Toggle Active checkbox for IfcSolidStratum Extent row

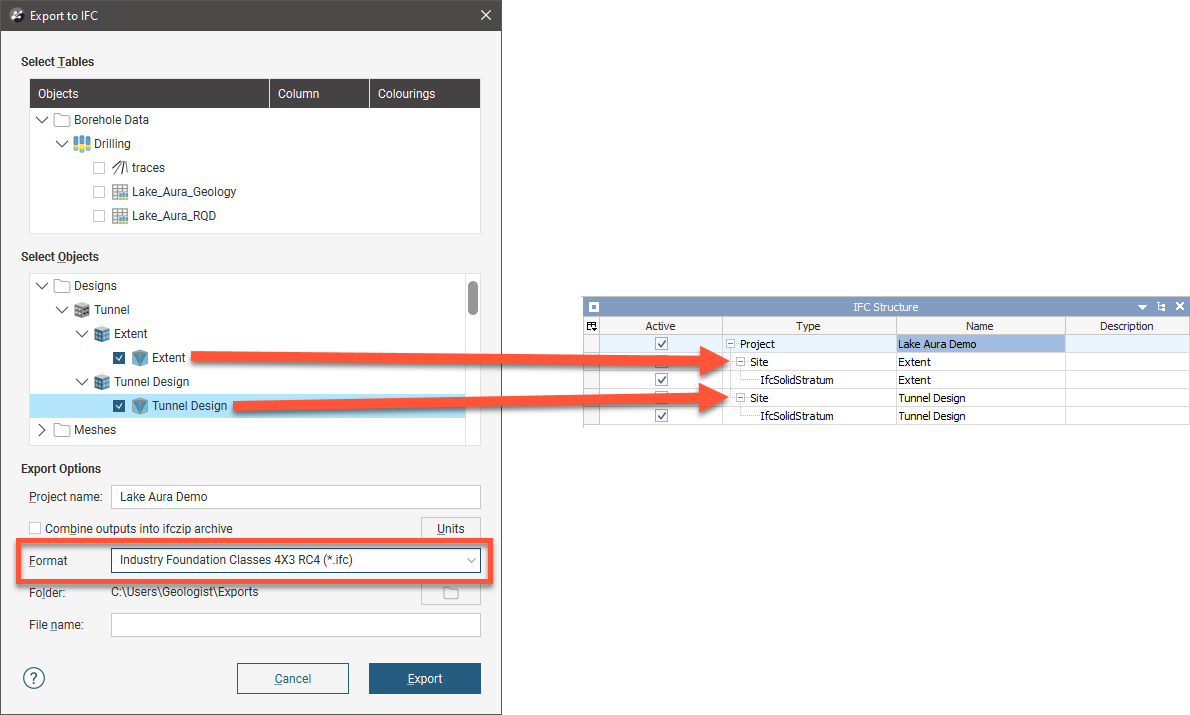pyautogui.click(x=661, y=380)
